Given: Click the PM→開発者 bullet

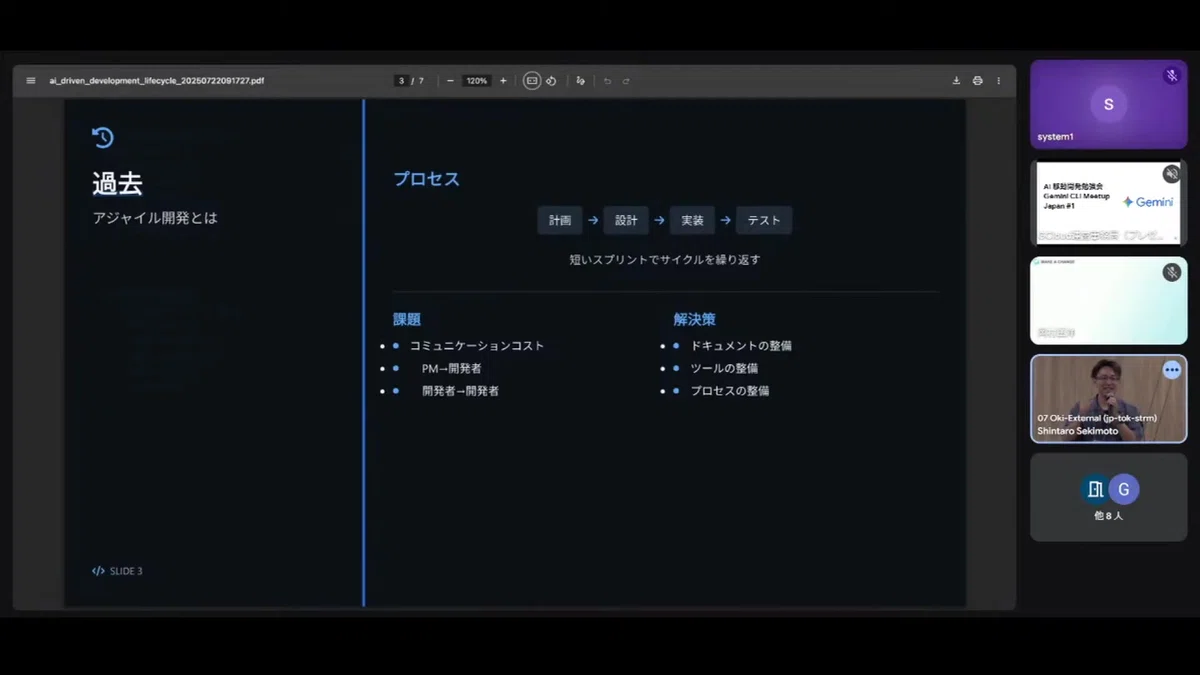Looking at the screenshot, I should coord(451,369).
